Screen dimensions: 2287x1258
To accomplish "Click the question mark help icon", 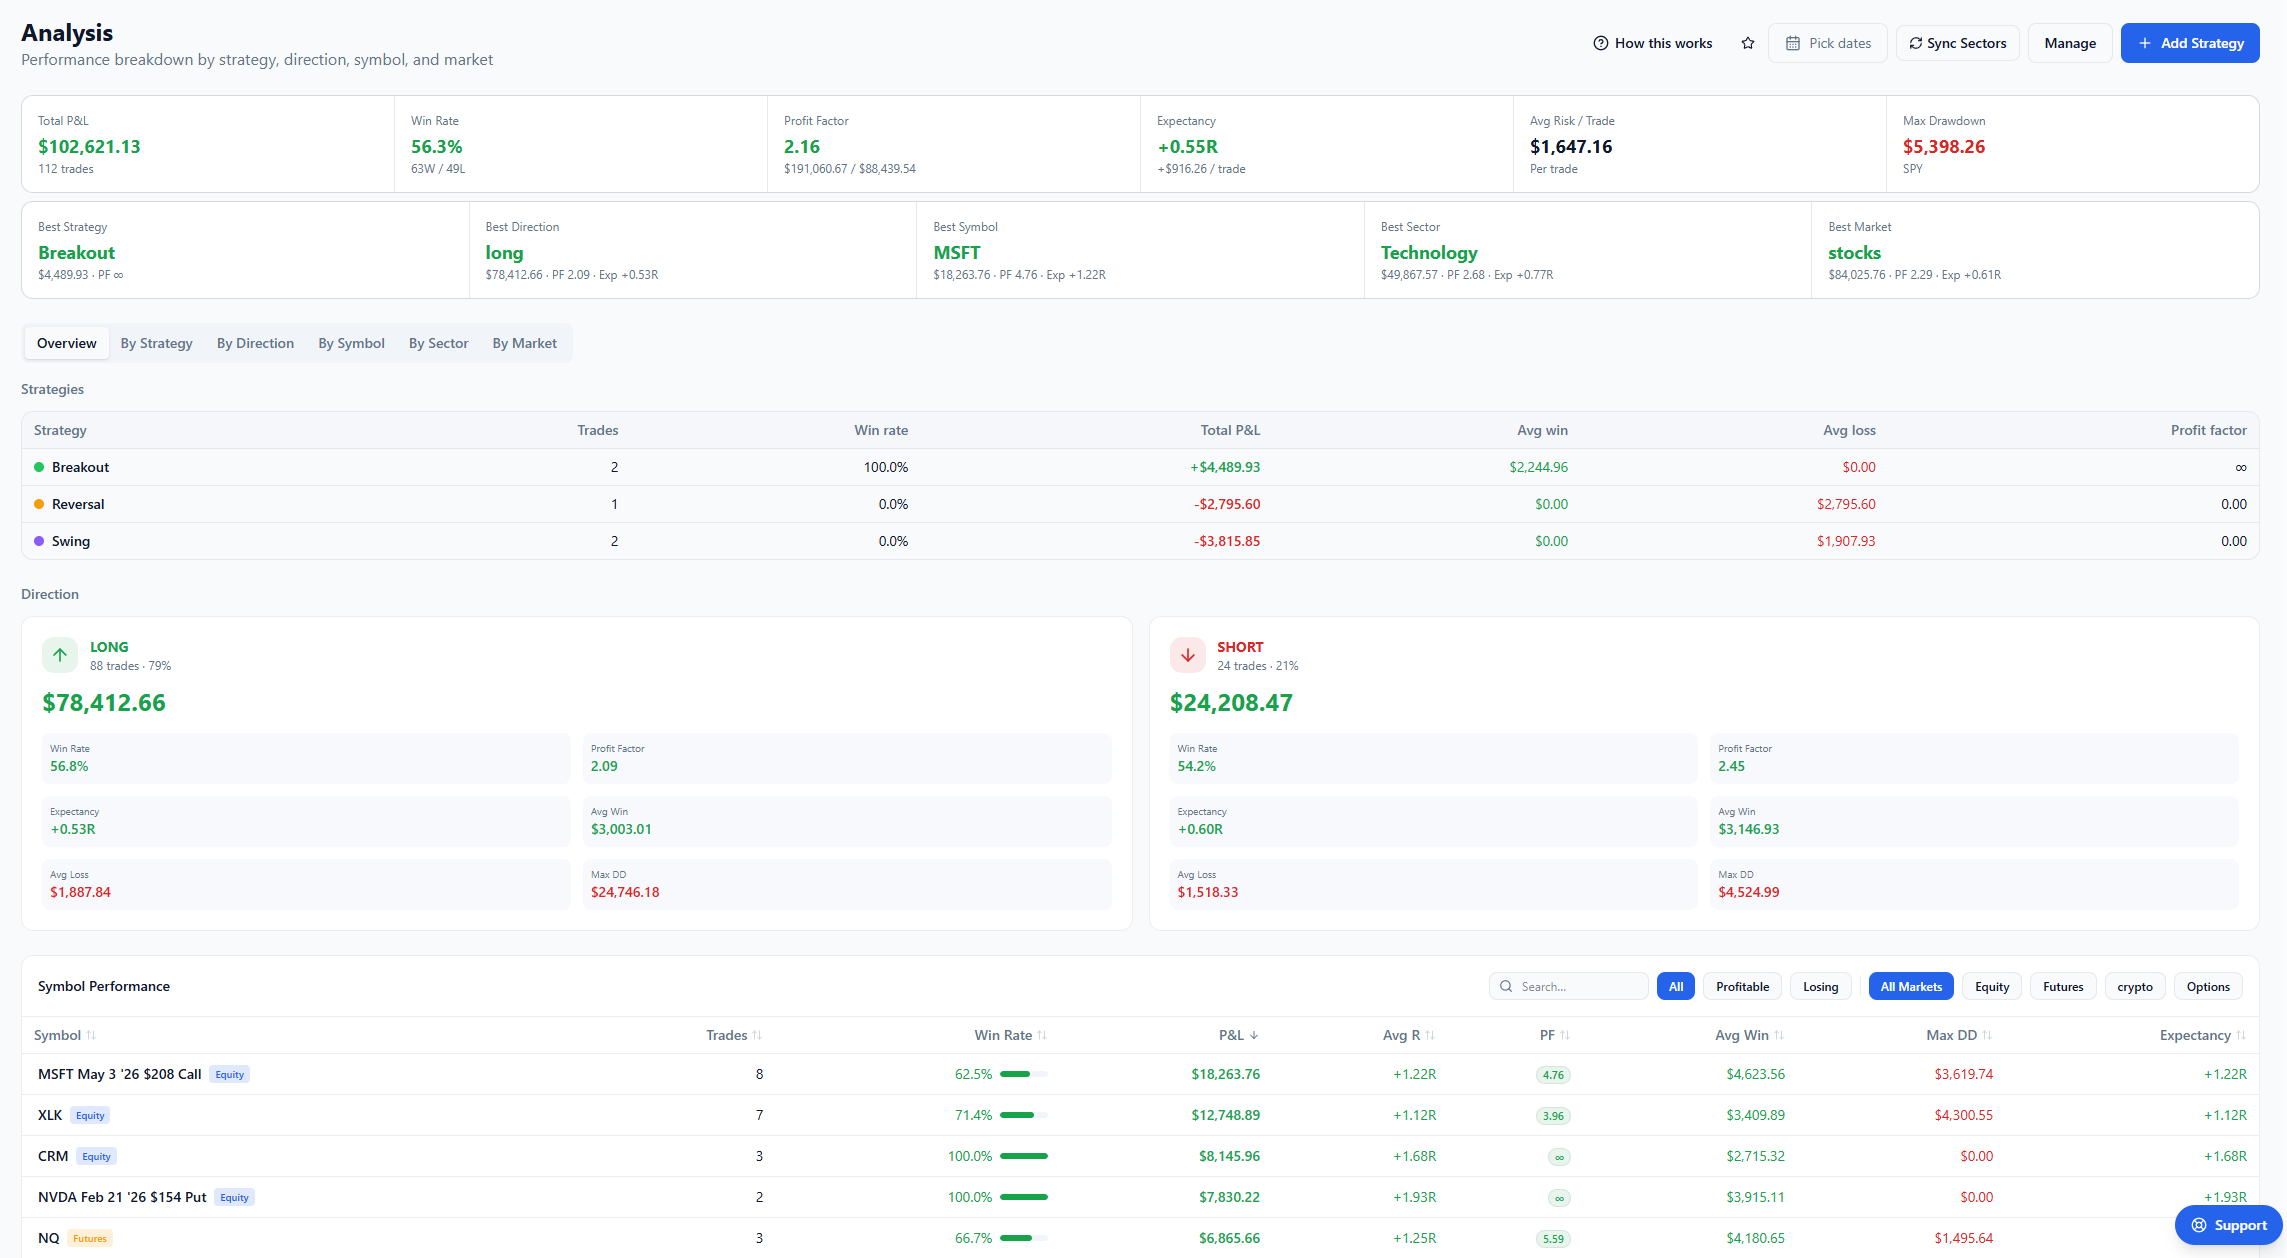I will pyautogui.click(x=1601, y=43).
